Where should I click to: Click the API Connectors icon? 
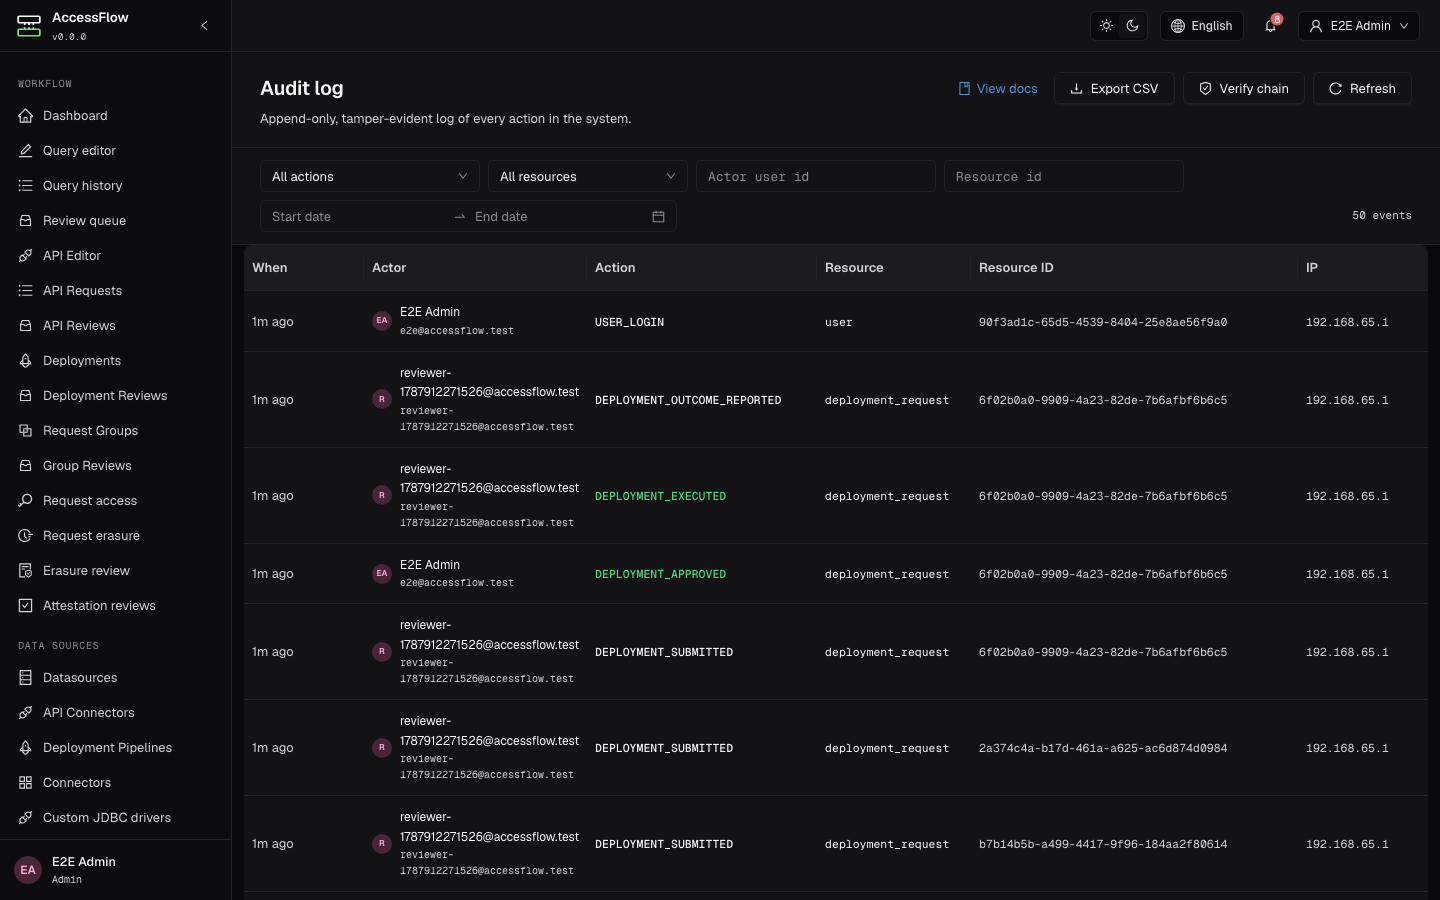click(26, 713)
